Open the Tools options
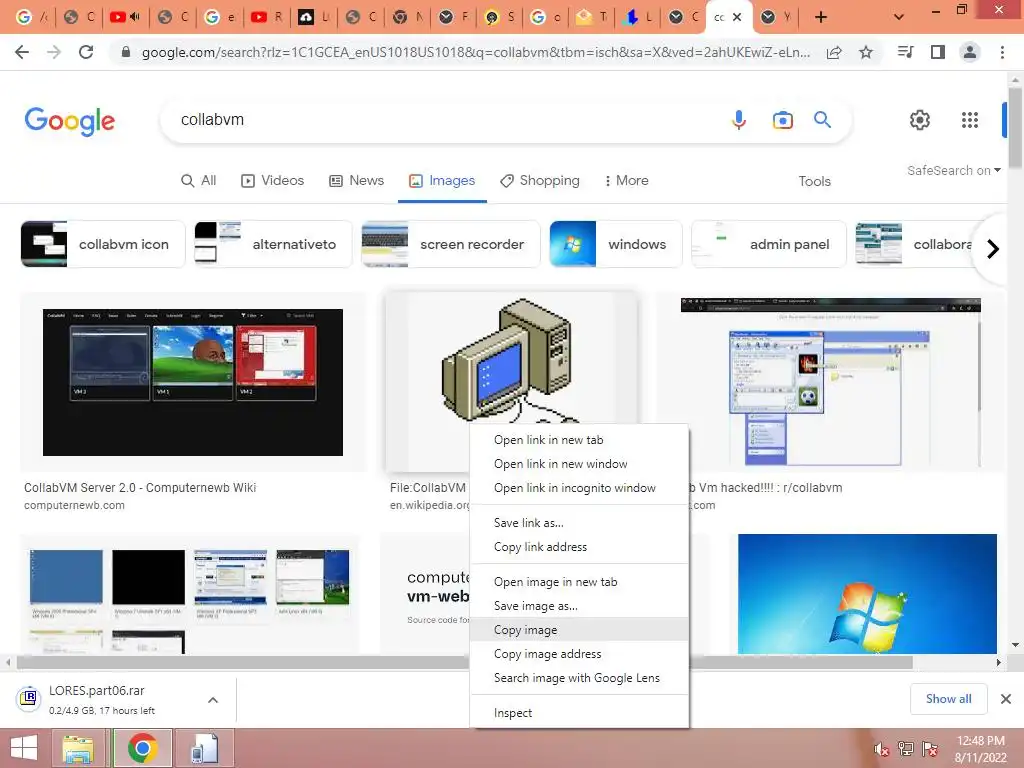 click(x=814, y=181)
